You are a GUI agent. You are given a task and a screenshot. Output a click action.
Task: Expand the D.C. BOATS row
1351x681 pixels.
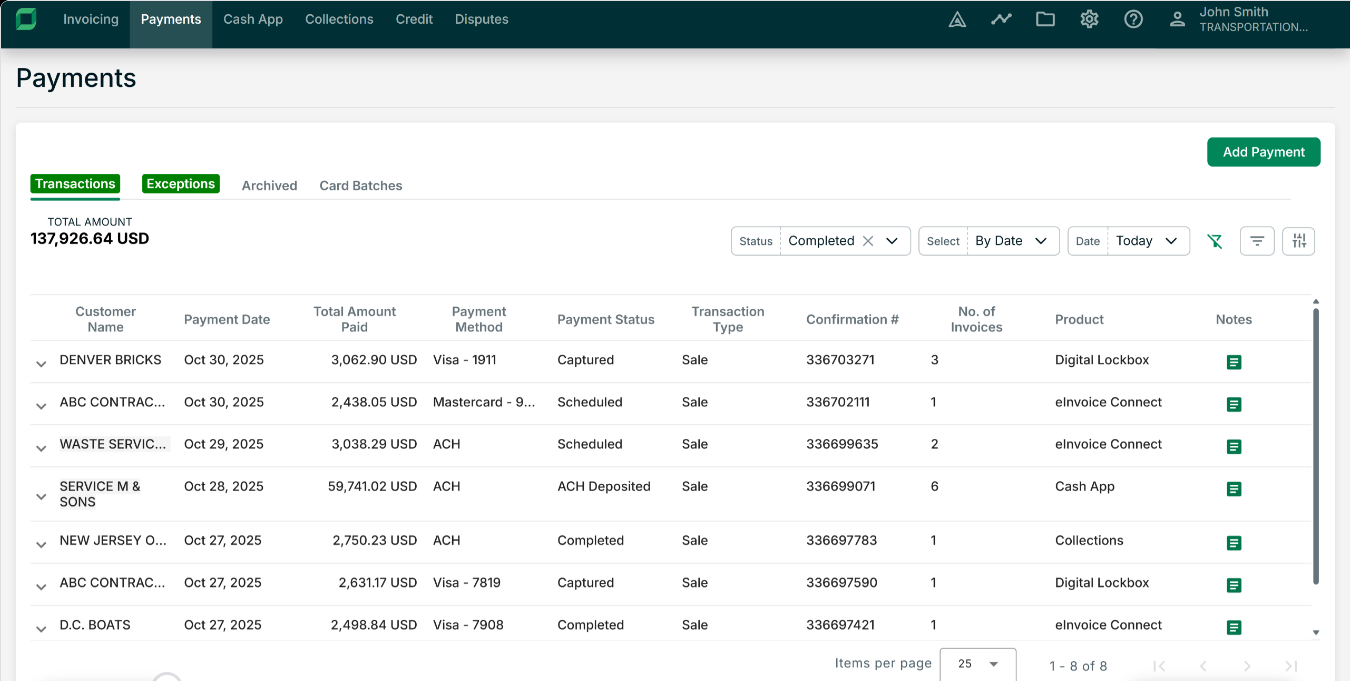coord(41,629)
